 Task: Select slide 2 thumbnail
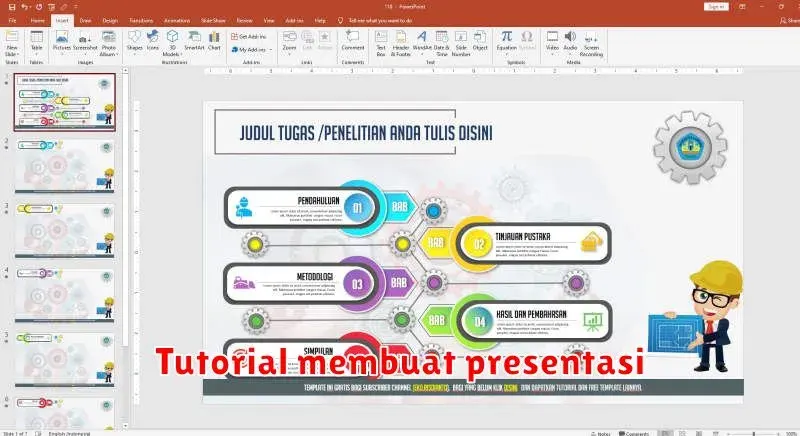tap(65, 166)
